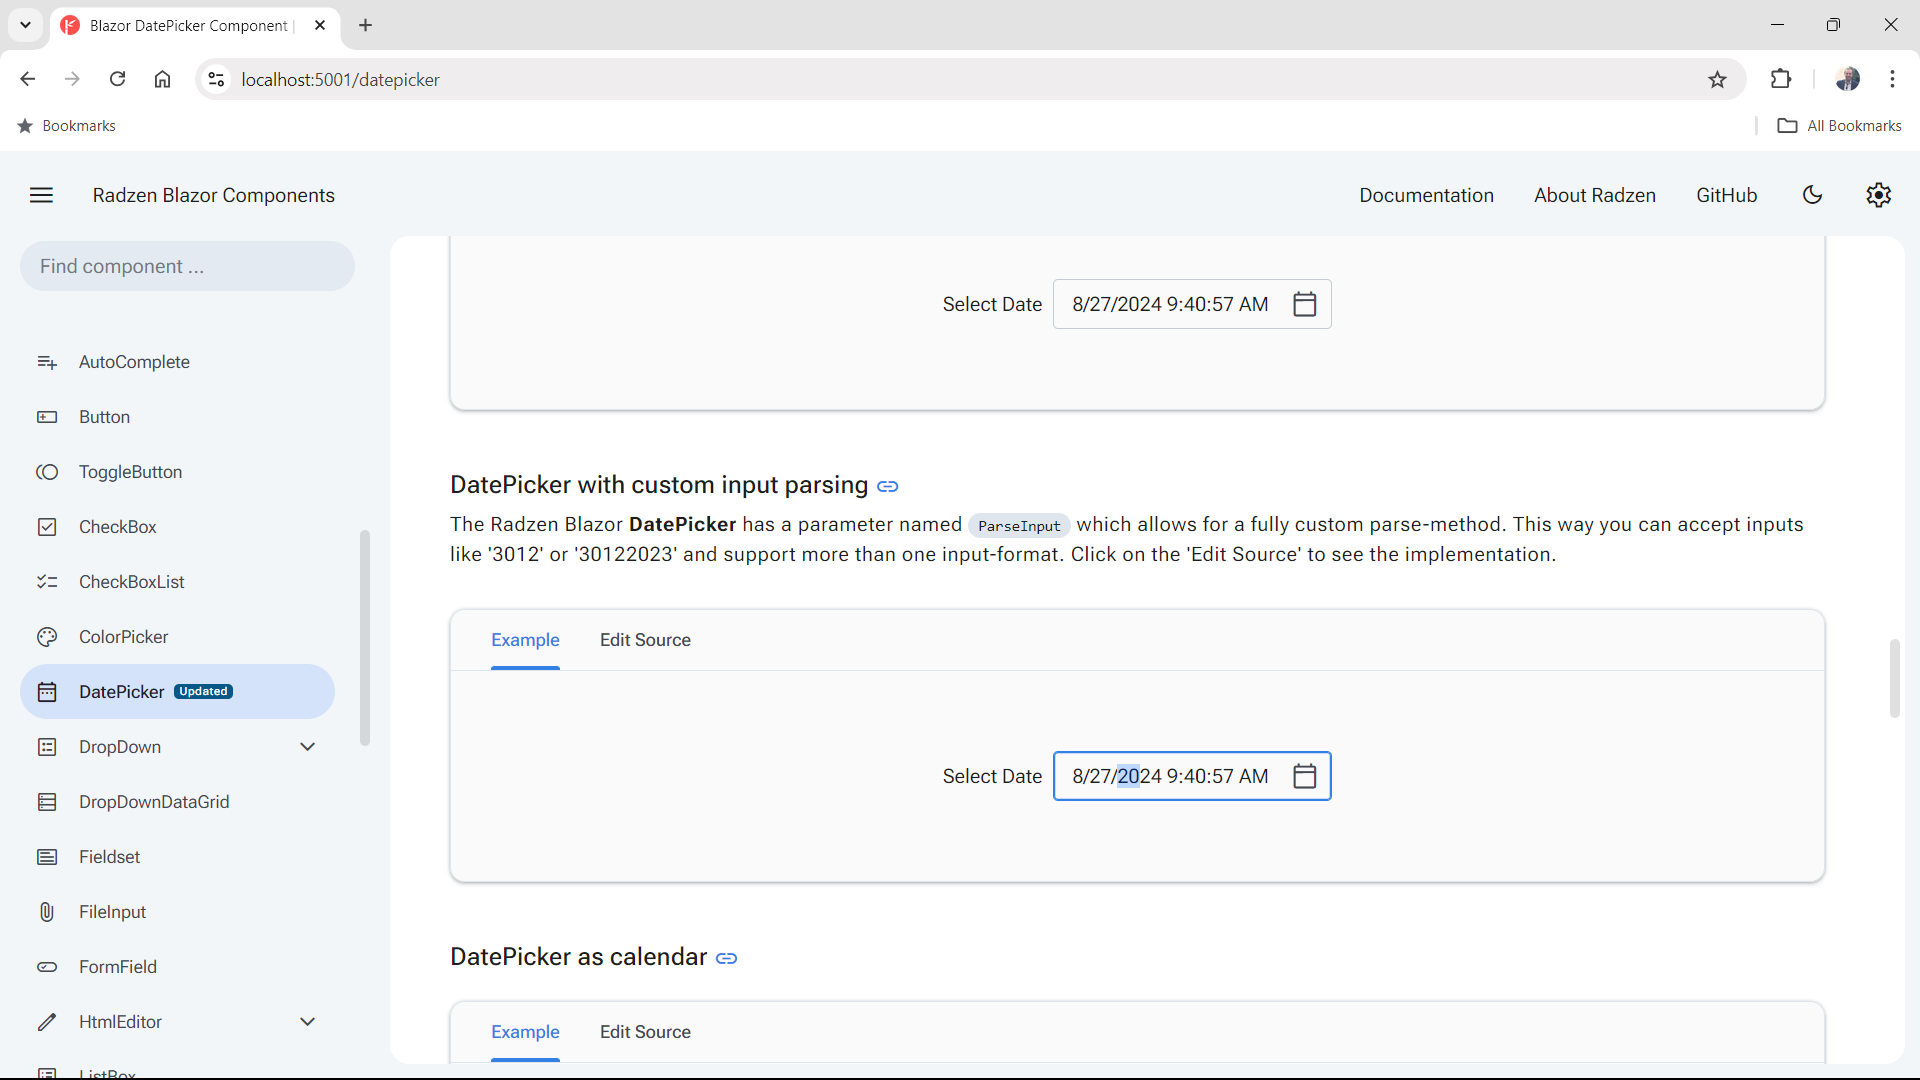Bookmark this page with the star icon
The image size is (1920, 1080).
[x=1717, y=80]
